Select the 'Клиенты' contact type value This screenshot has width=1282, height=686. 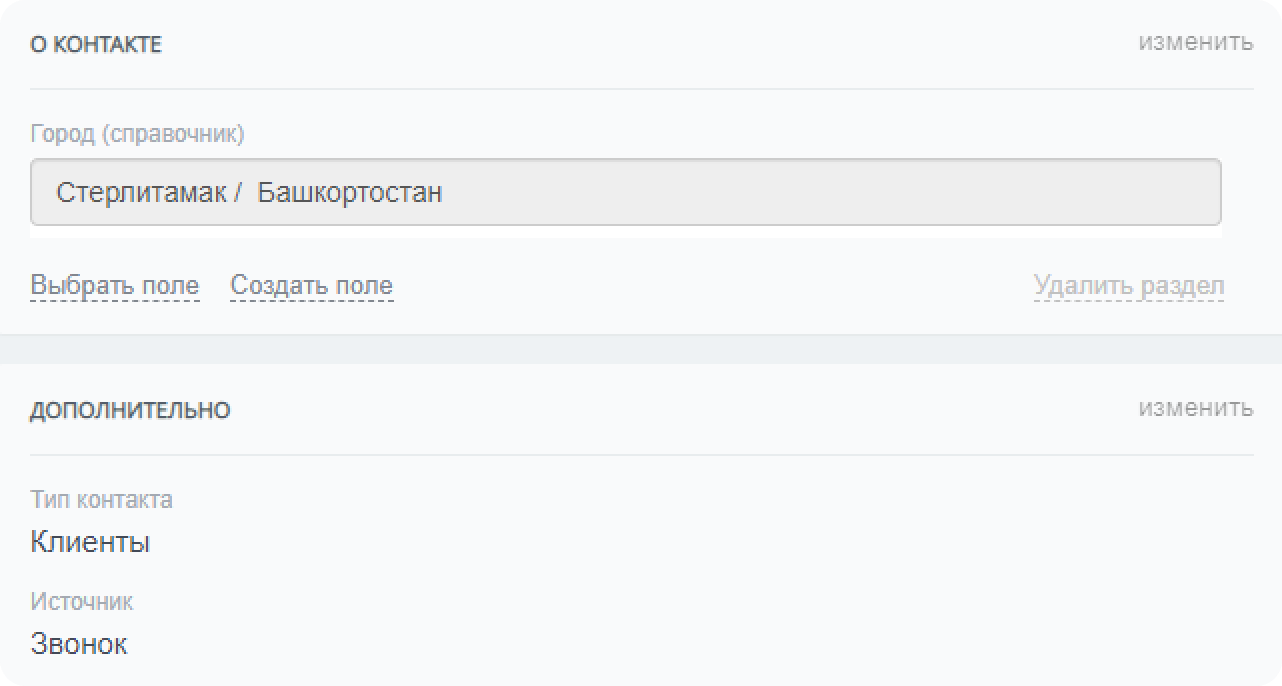[x=90, y=543]
